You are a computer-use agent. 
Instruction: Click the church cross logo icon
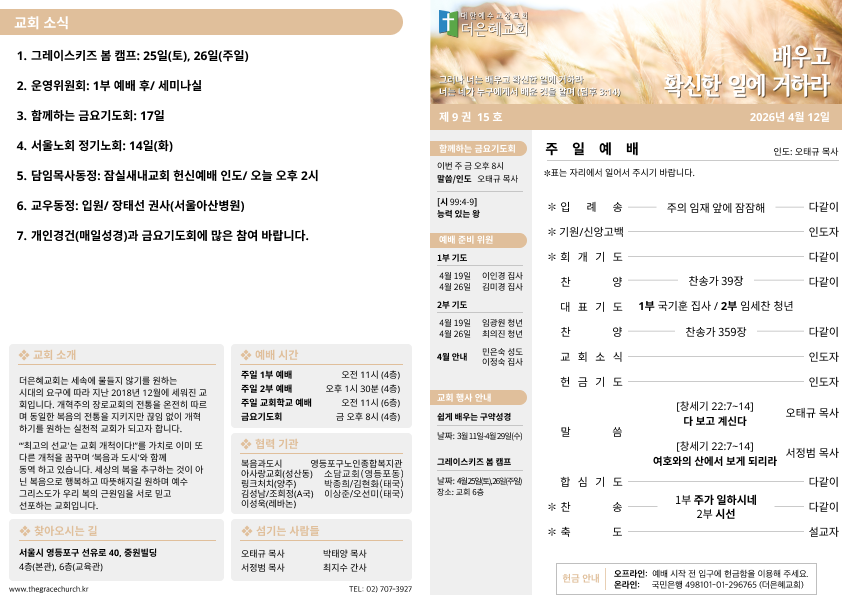450,22
